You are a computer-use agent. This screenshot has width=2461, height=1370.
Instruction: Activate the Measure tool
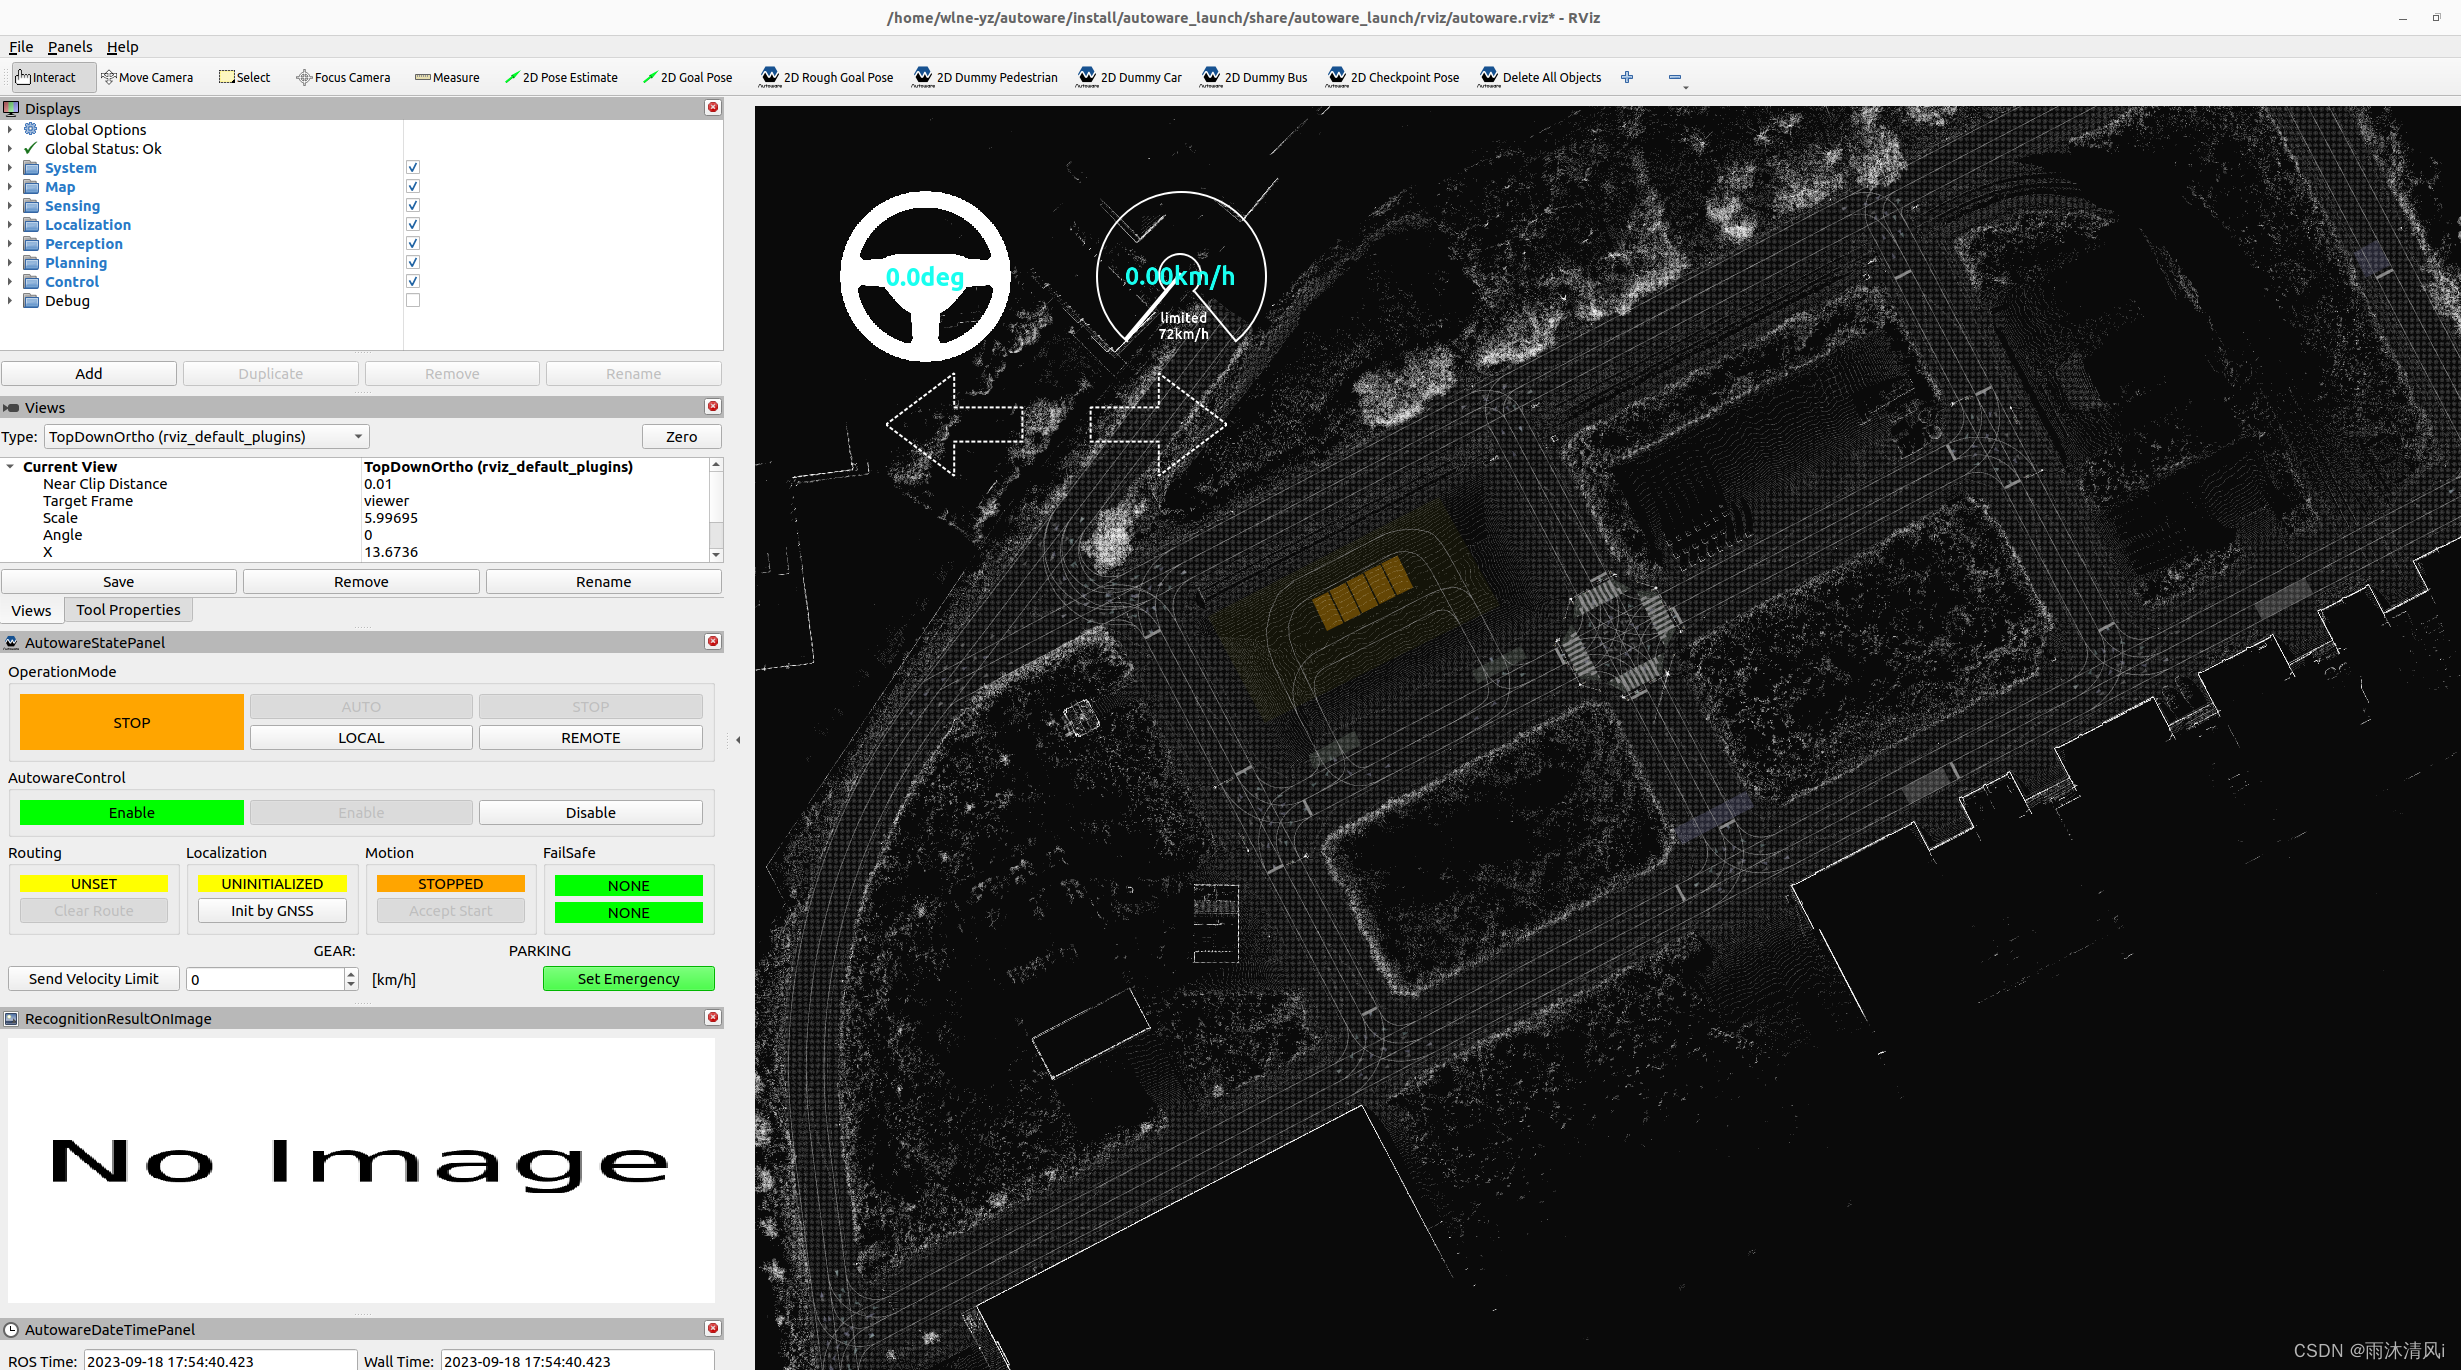coord(447,77)
